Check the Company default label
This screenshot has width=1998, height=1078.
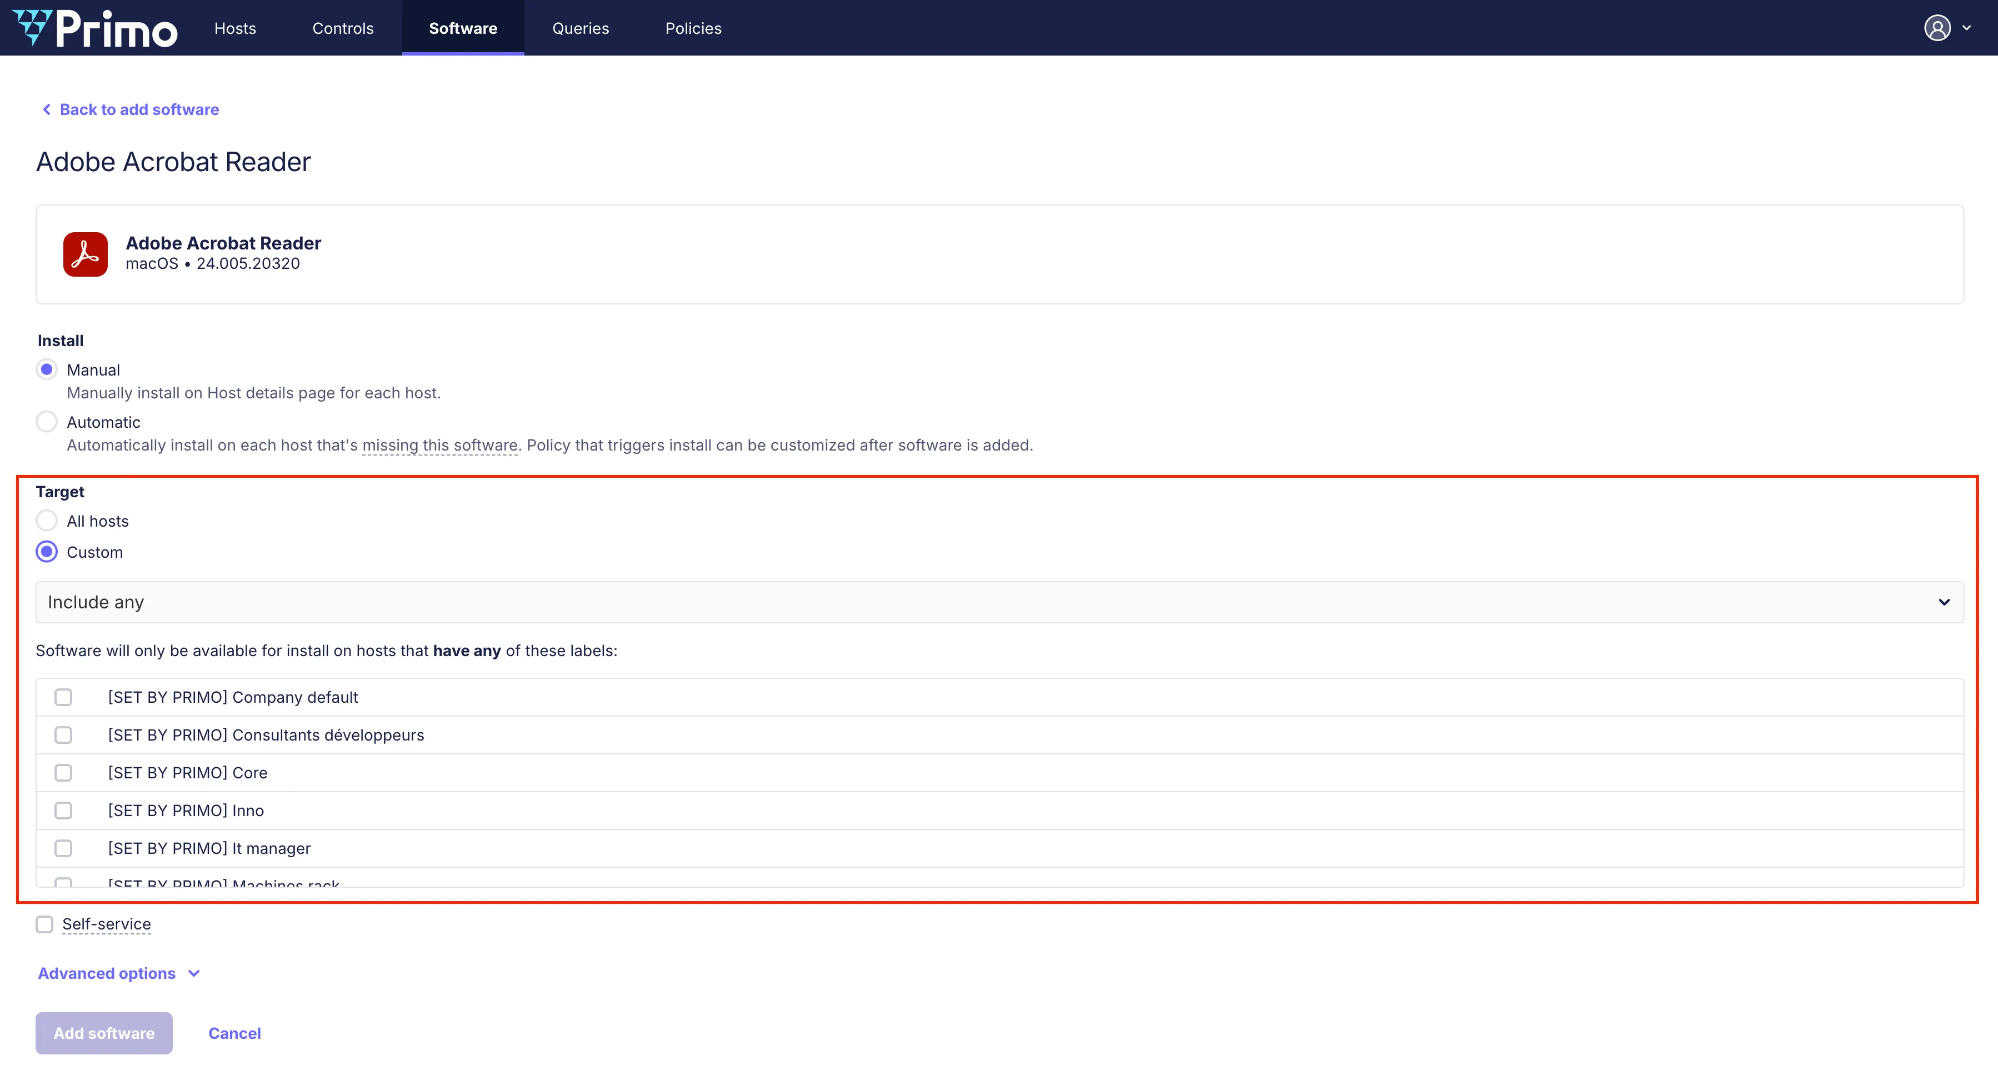click(x=64, y=697)
